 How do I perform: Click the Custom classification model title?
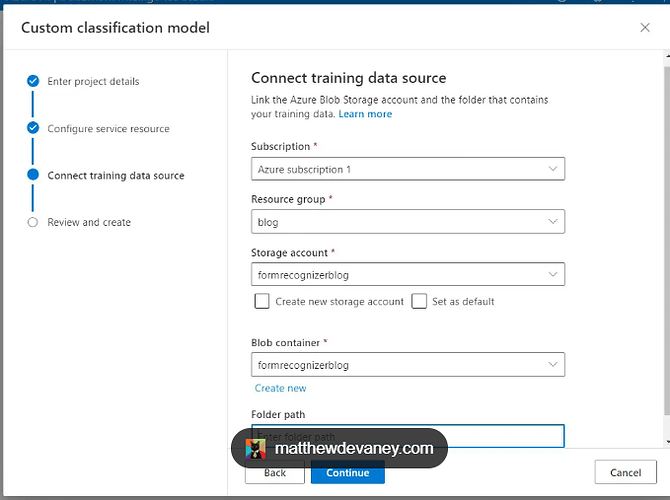pyautogui.click(x=115, y=28)
